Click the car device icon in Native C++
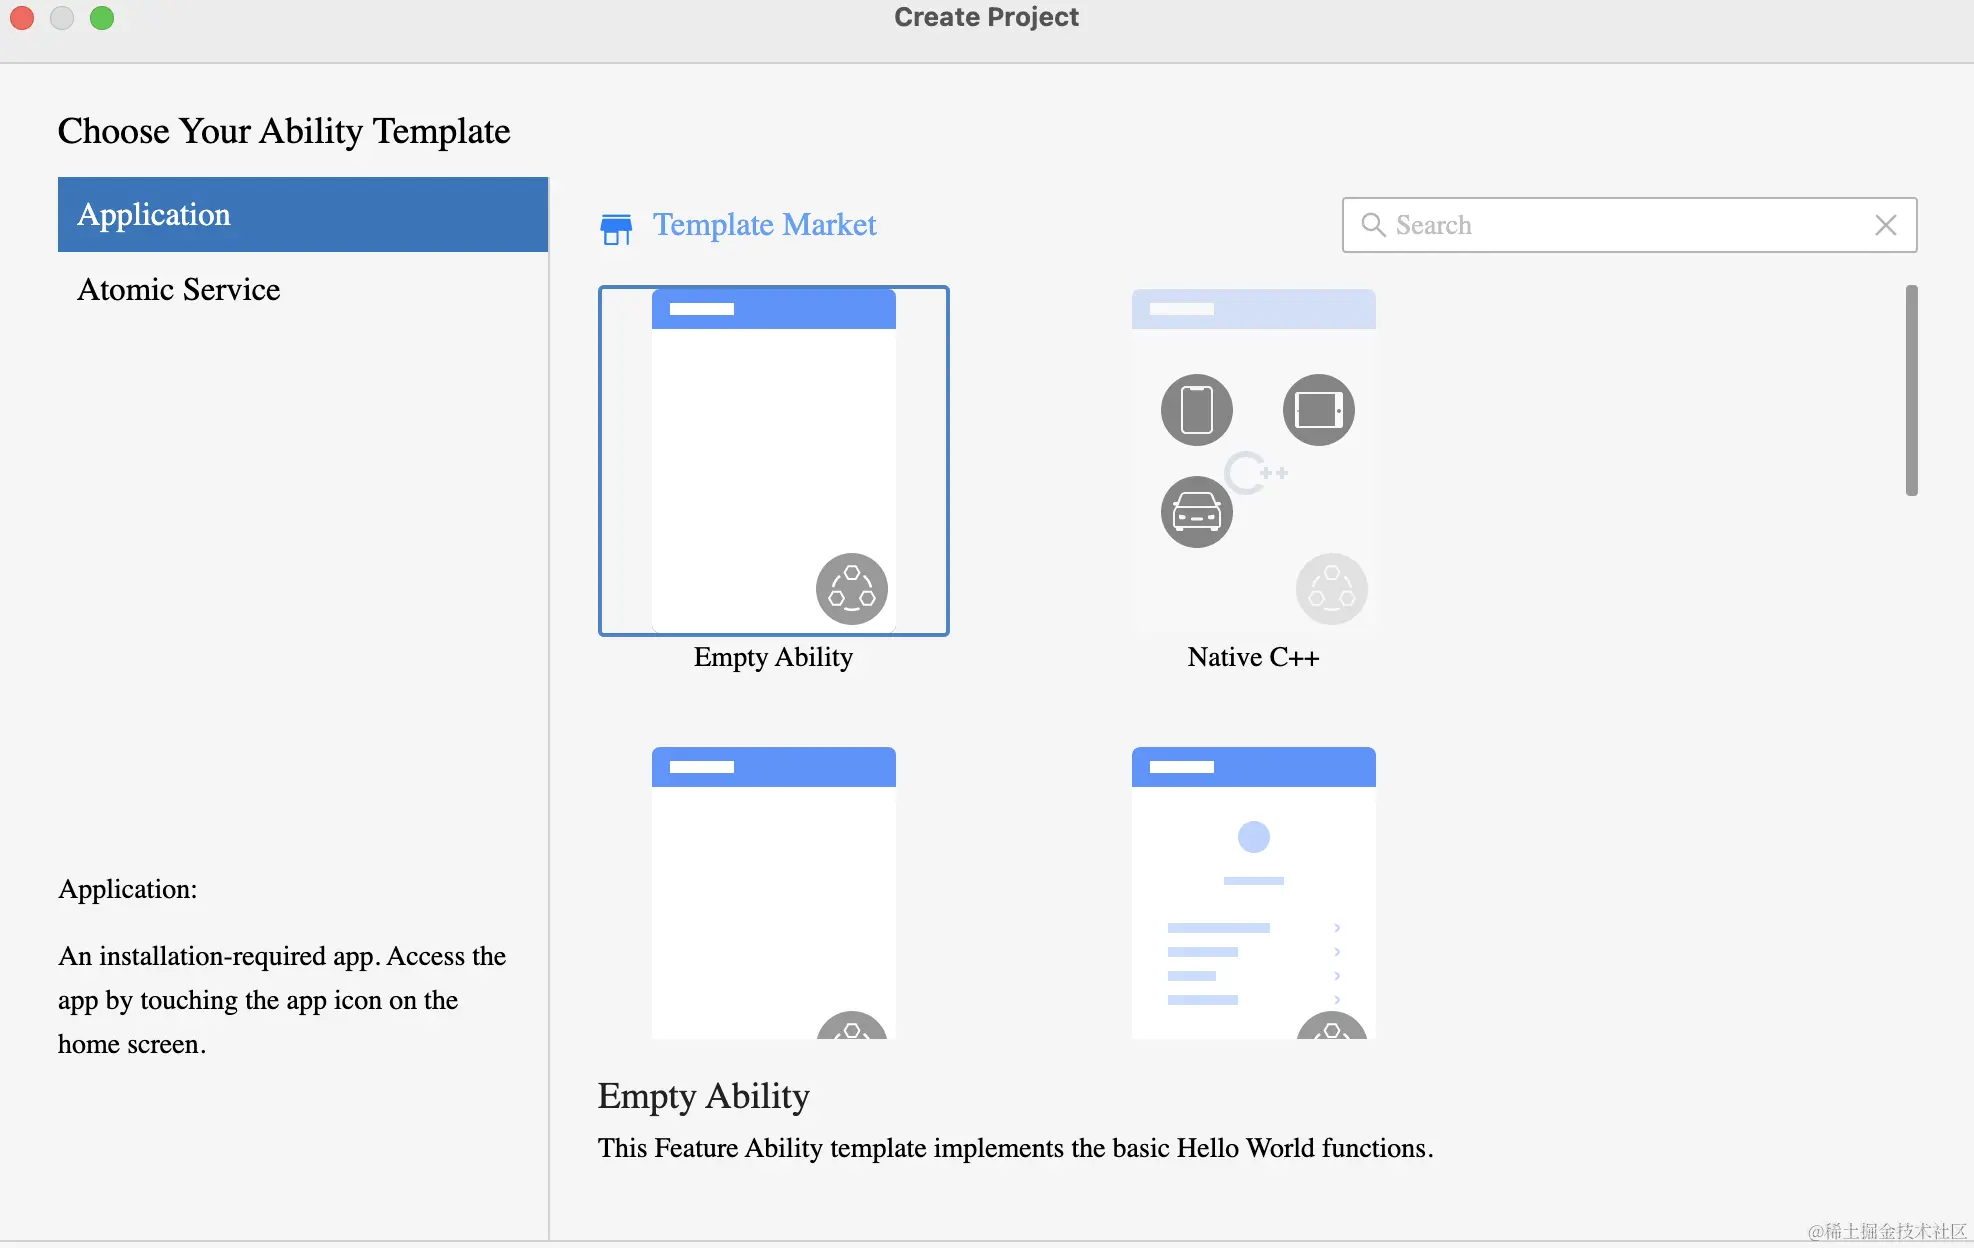This screenshot has height=1248, width=1974. click(x=1196, y=512)
